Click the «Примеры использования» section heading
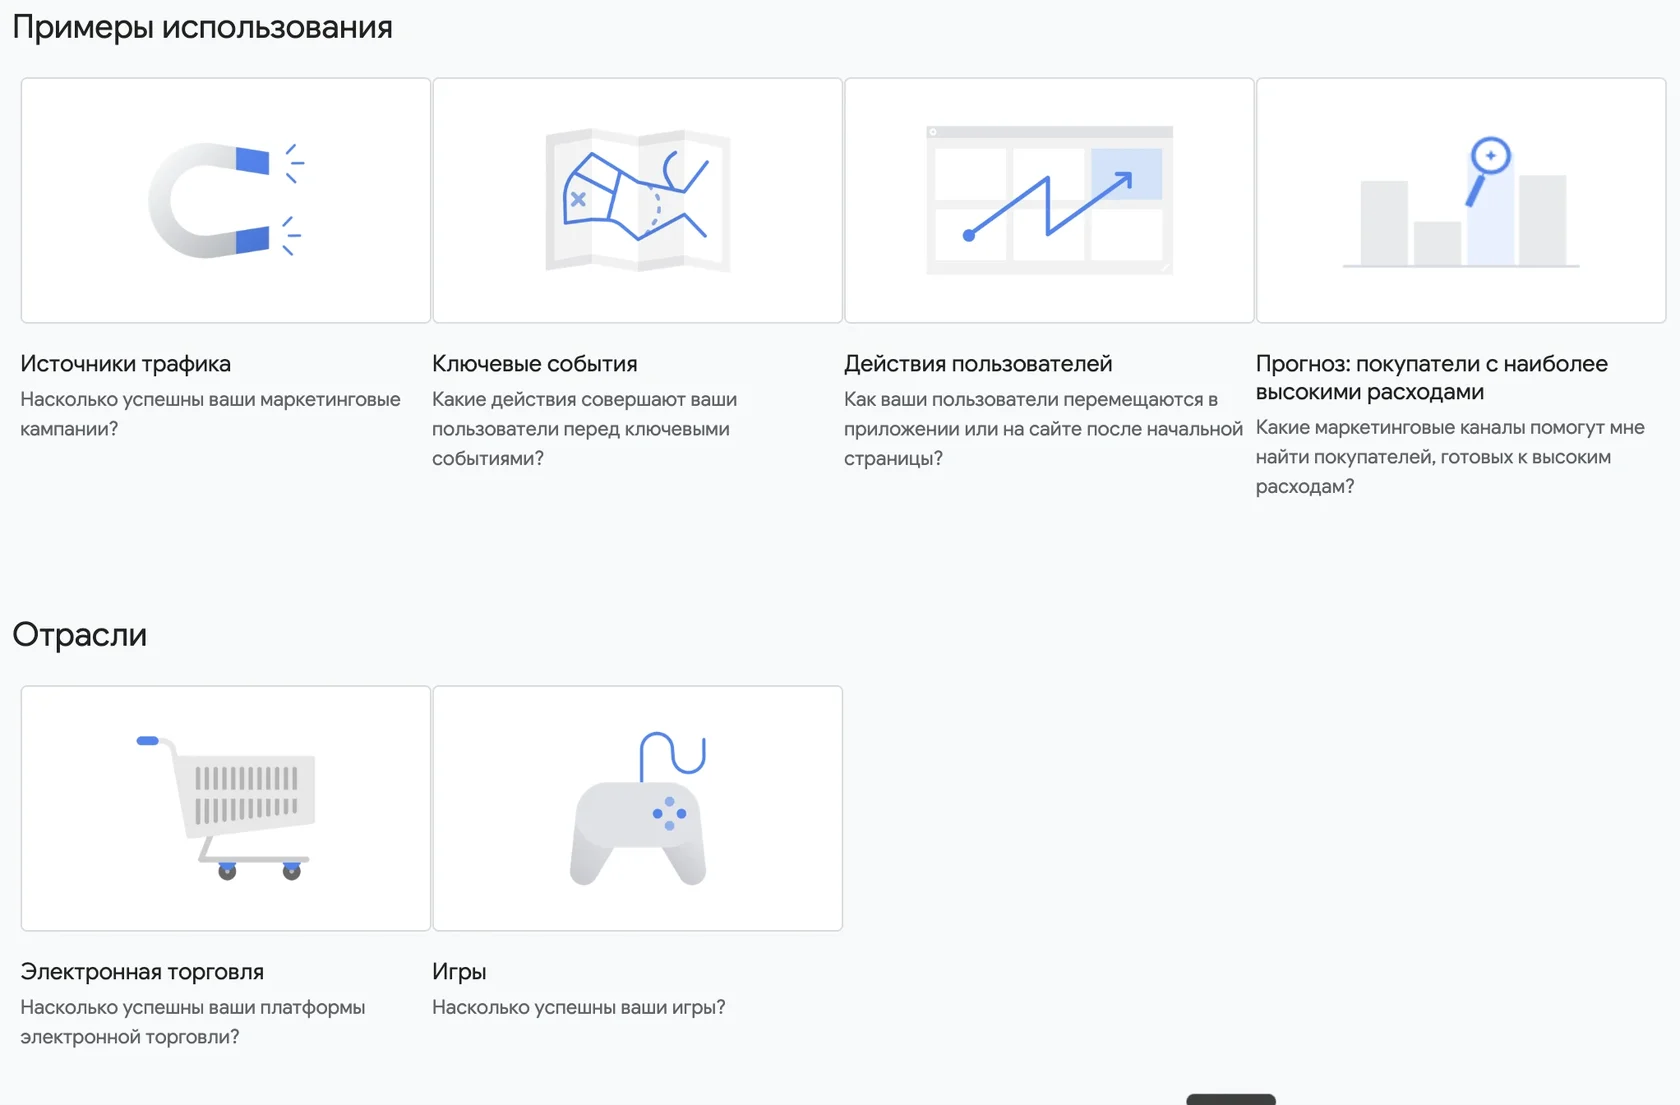Viewport: 1680px width, 1105px height. click(203, 27)
